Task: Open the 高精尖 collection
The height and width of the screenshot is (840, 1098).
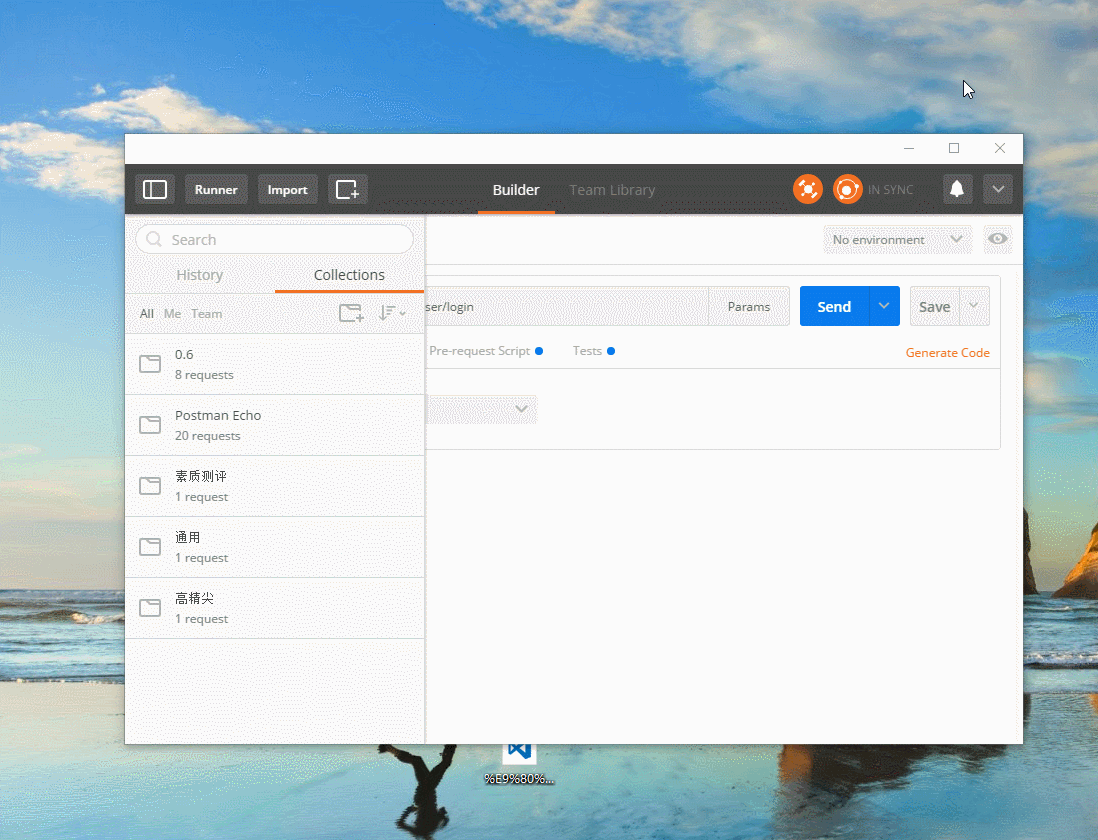Action: tap(274, 608)
